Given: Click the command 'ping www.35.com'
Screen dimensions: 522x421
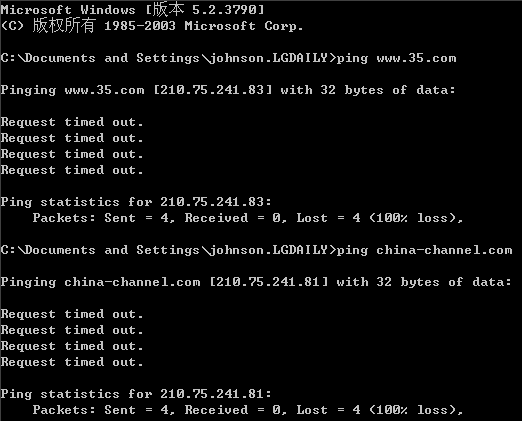Looking at the screenshot, I should [396, 58].
